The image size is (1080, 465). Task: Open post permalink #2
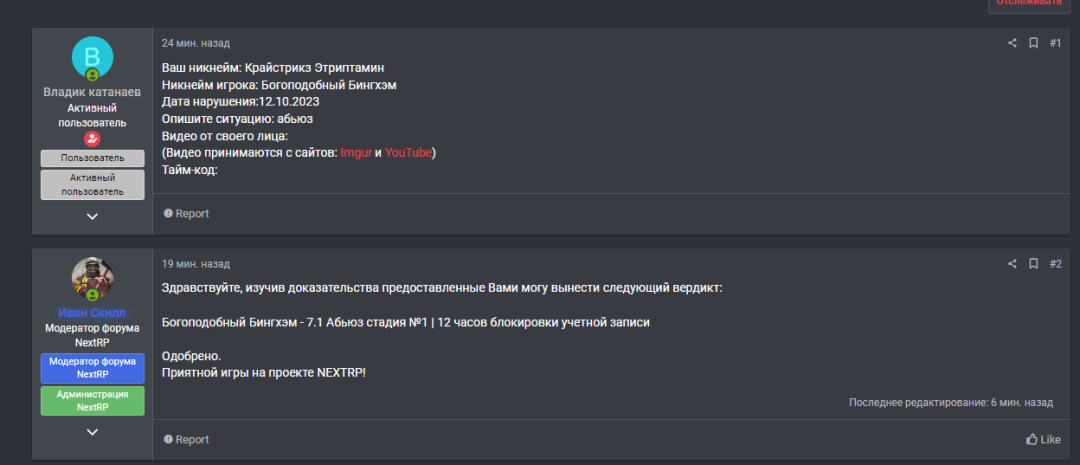pyautogui.click(x=1055, y=264)
